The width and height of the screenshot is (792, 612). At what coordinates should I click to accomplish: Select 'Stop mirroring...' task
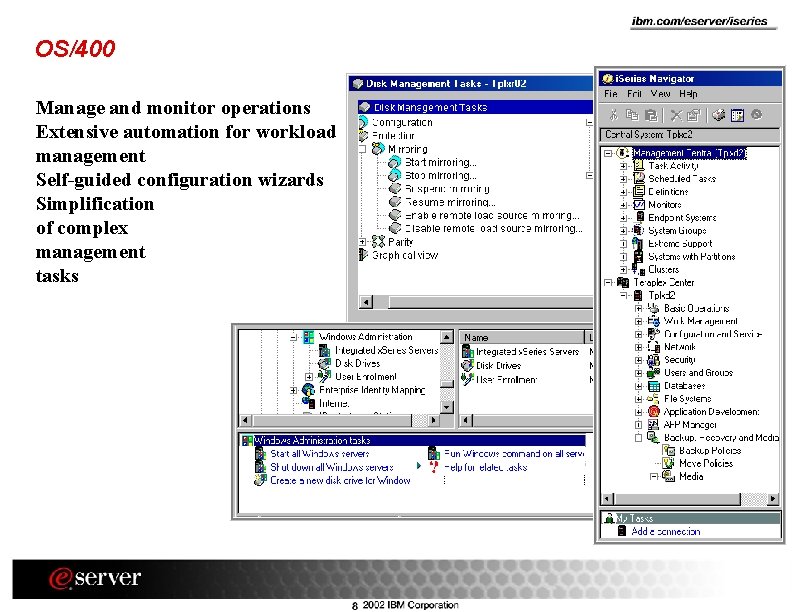(x=440, y=175)
